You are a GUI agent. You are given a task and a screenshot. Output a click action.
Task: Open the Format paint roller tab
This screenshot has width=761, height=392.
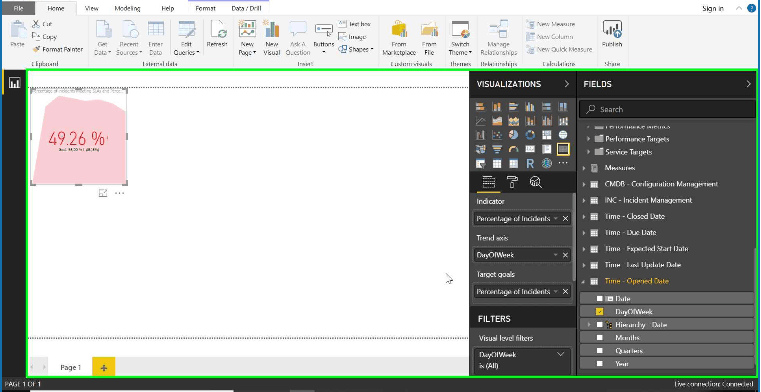click(512, 182)
